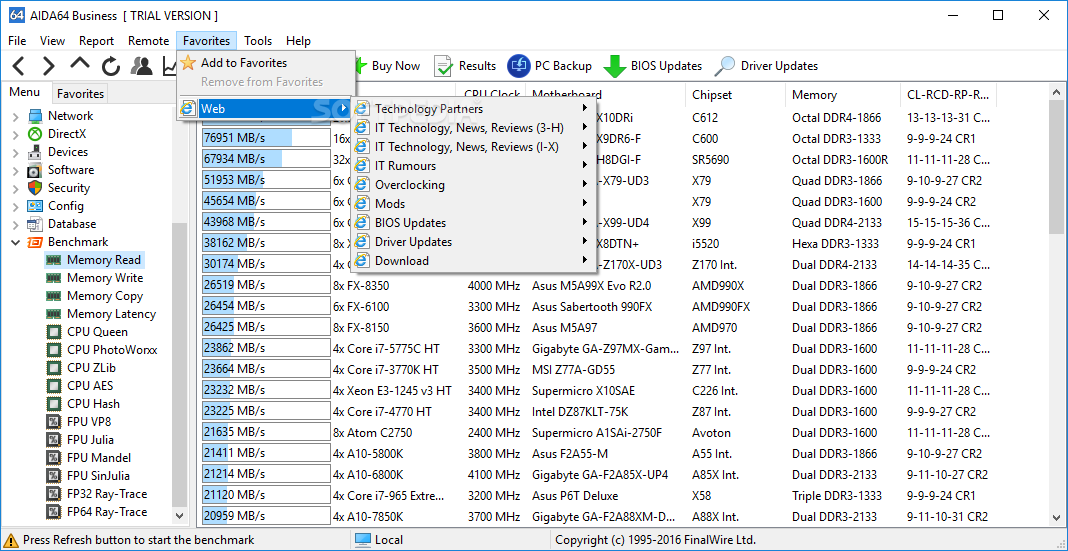Open the IT Rumours submenu

473,166
